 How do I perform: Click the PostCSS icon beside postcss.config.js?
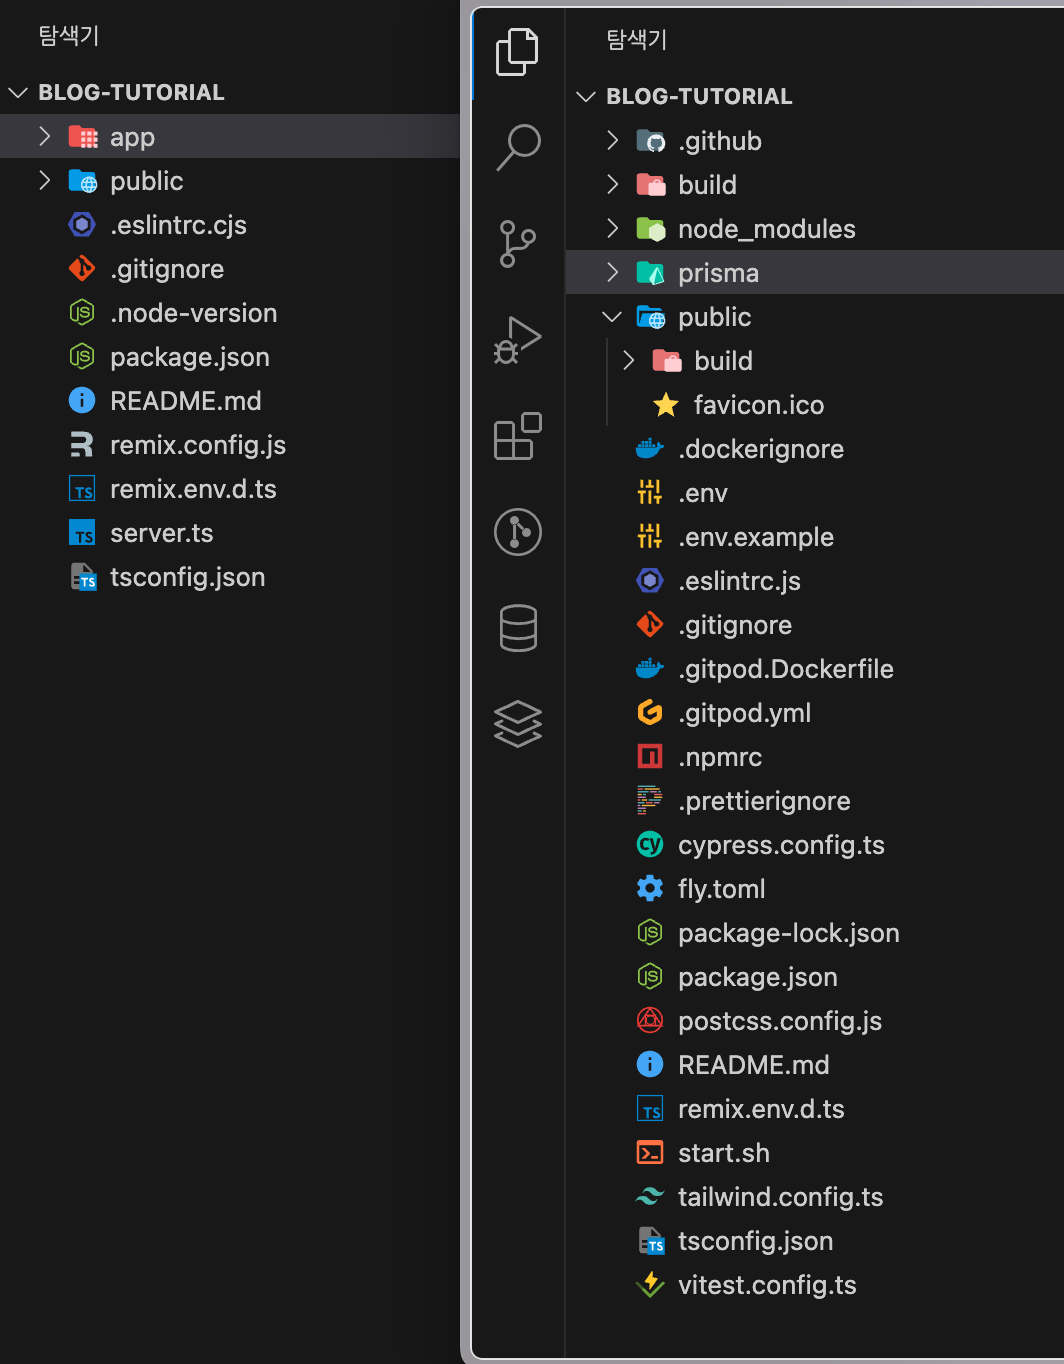click(650, 1021)
